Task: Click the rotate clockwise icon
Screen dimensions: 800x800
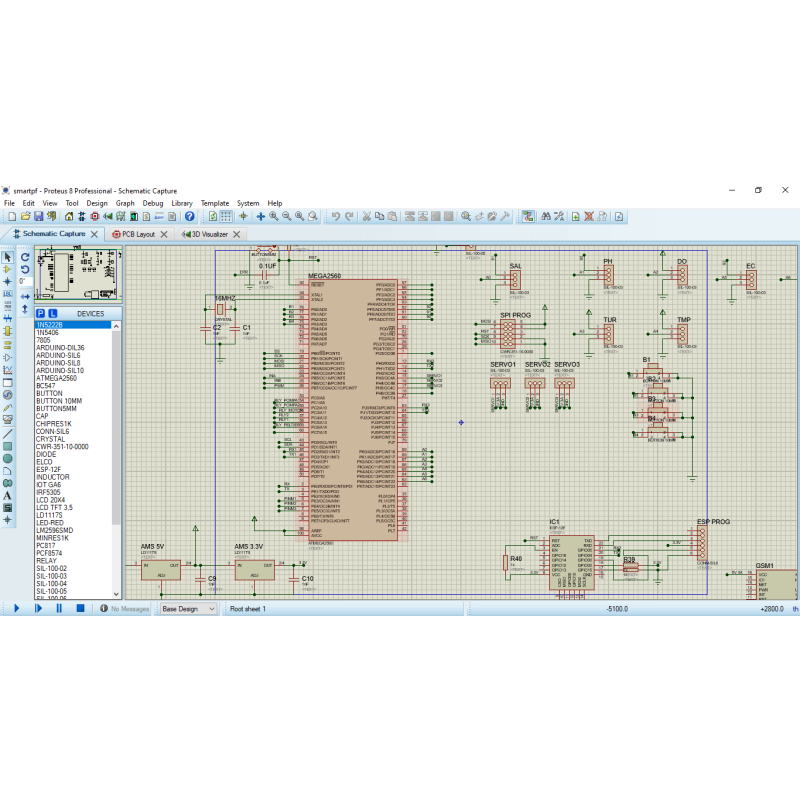Action: [25, 256]
